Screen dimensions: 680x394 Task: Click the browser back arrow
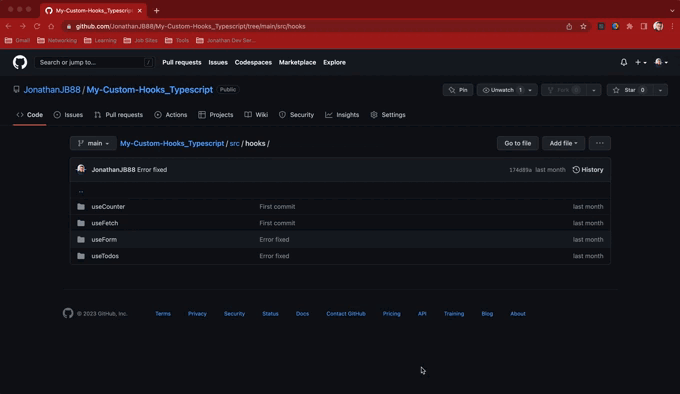[x=9, y=26]
